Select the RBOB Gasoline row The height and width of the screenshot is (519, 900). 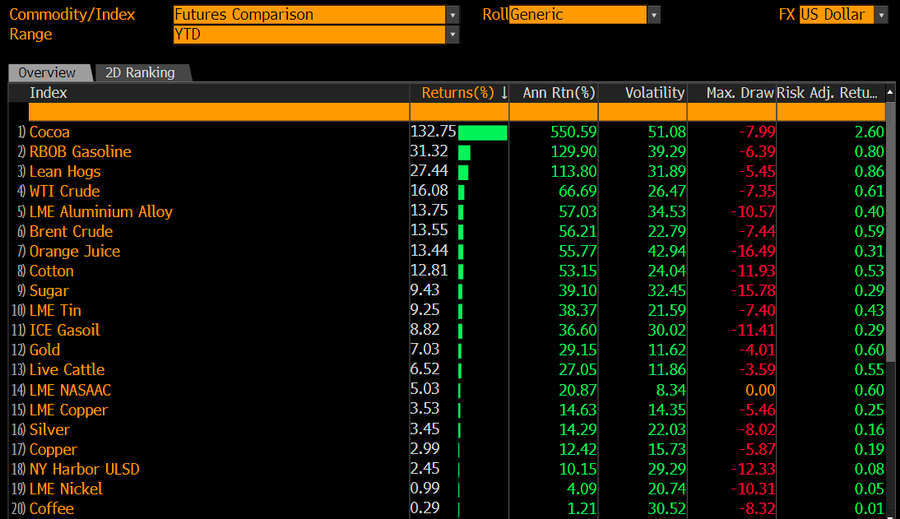click(448, 152)
